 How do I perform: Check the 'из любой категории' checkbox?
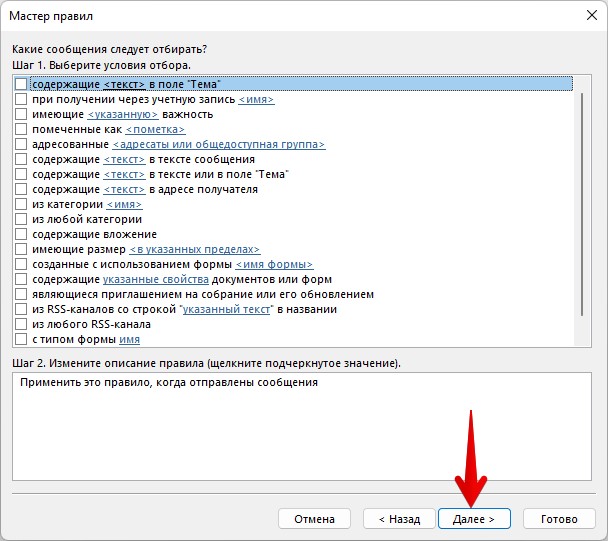21,219
